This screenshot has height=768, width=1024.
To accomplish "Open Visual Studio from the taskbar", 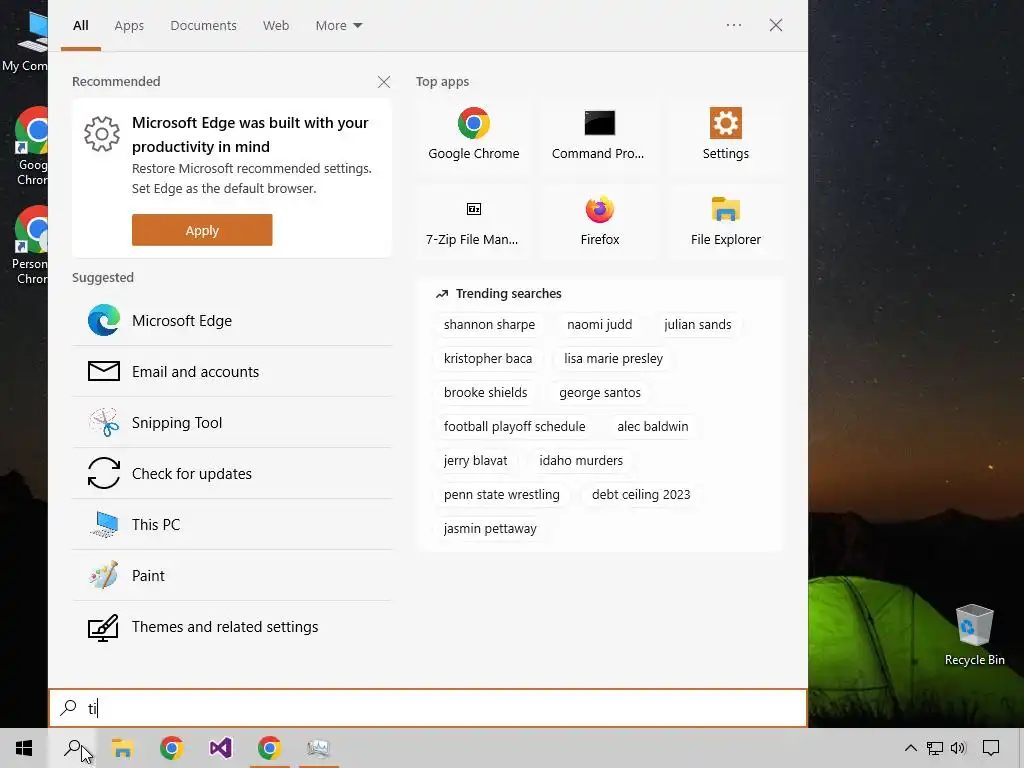I will coord(221,748).
